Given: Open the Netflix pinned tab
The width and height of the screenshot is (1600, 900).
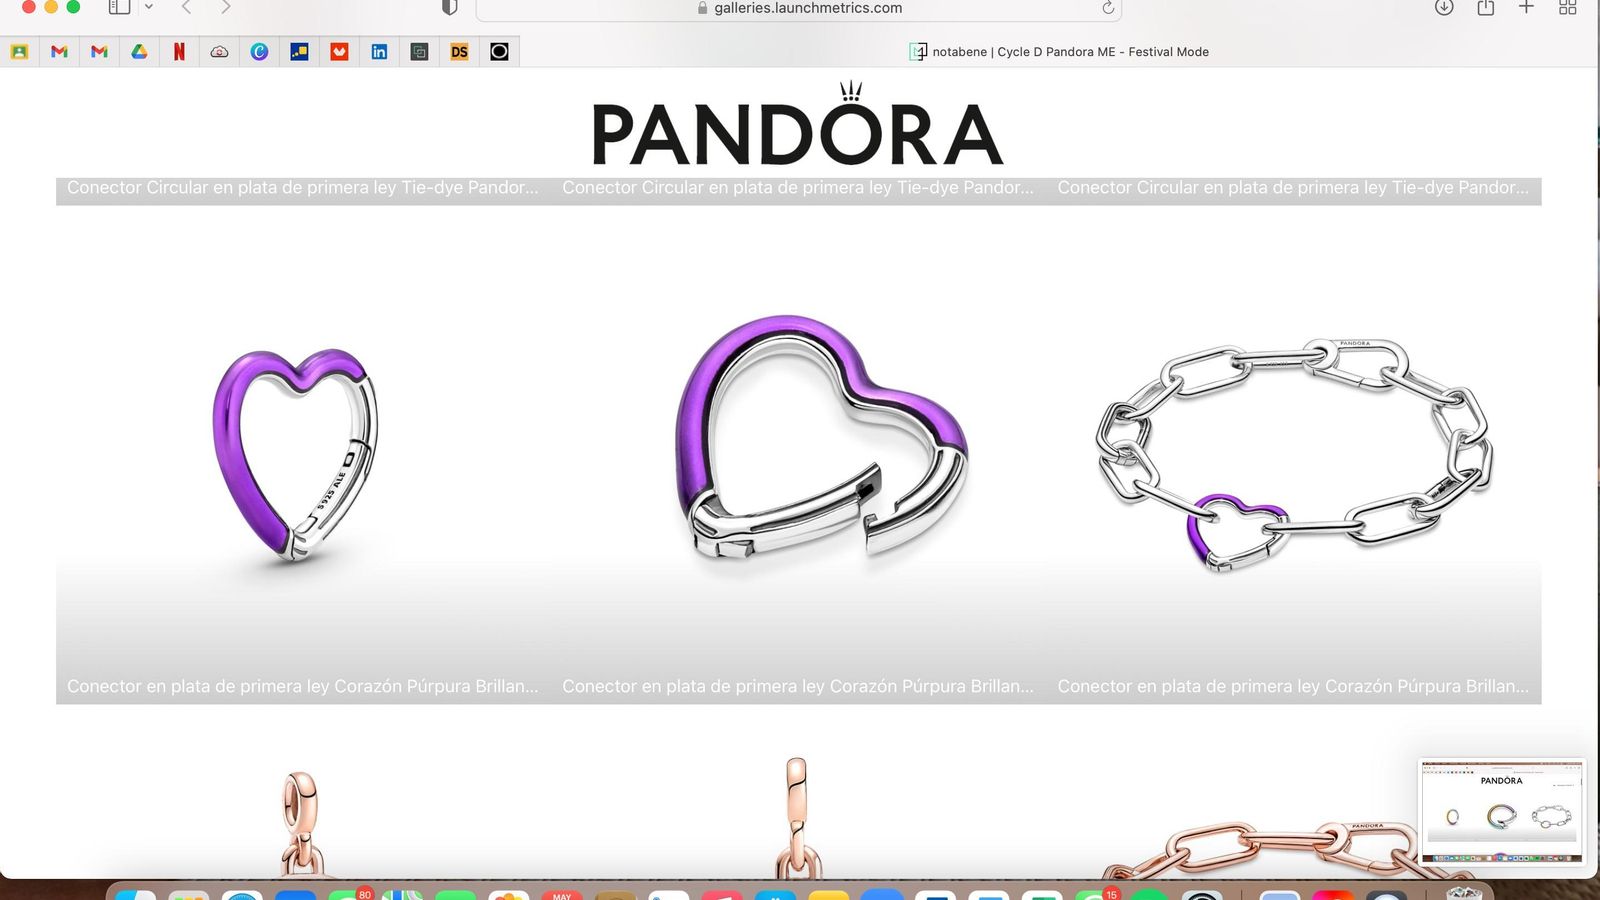Looking at the screenshot, I should tap(179, 52).
